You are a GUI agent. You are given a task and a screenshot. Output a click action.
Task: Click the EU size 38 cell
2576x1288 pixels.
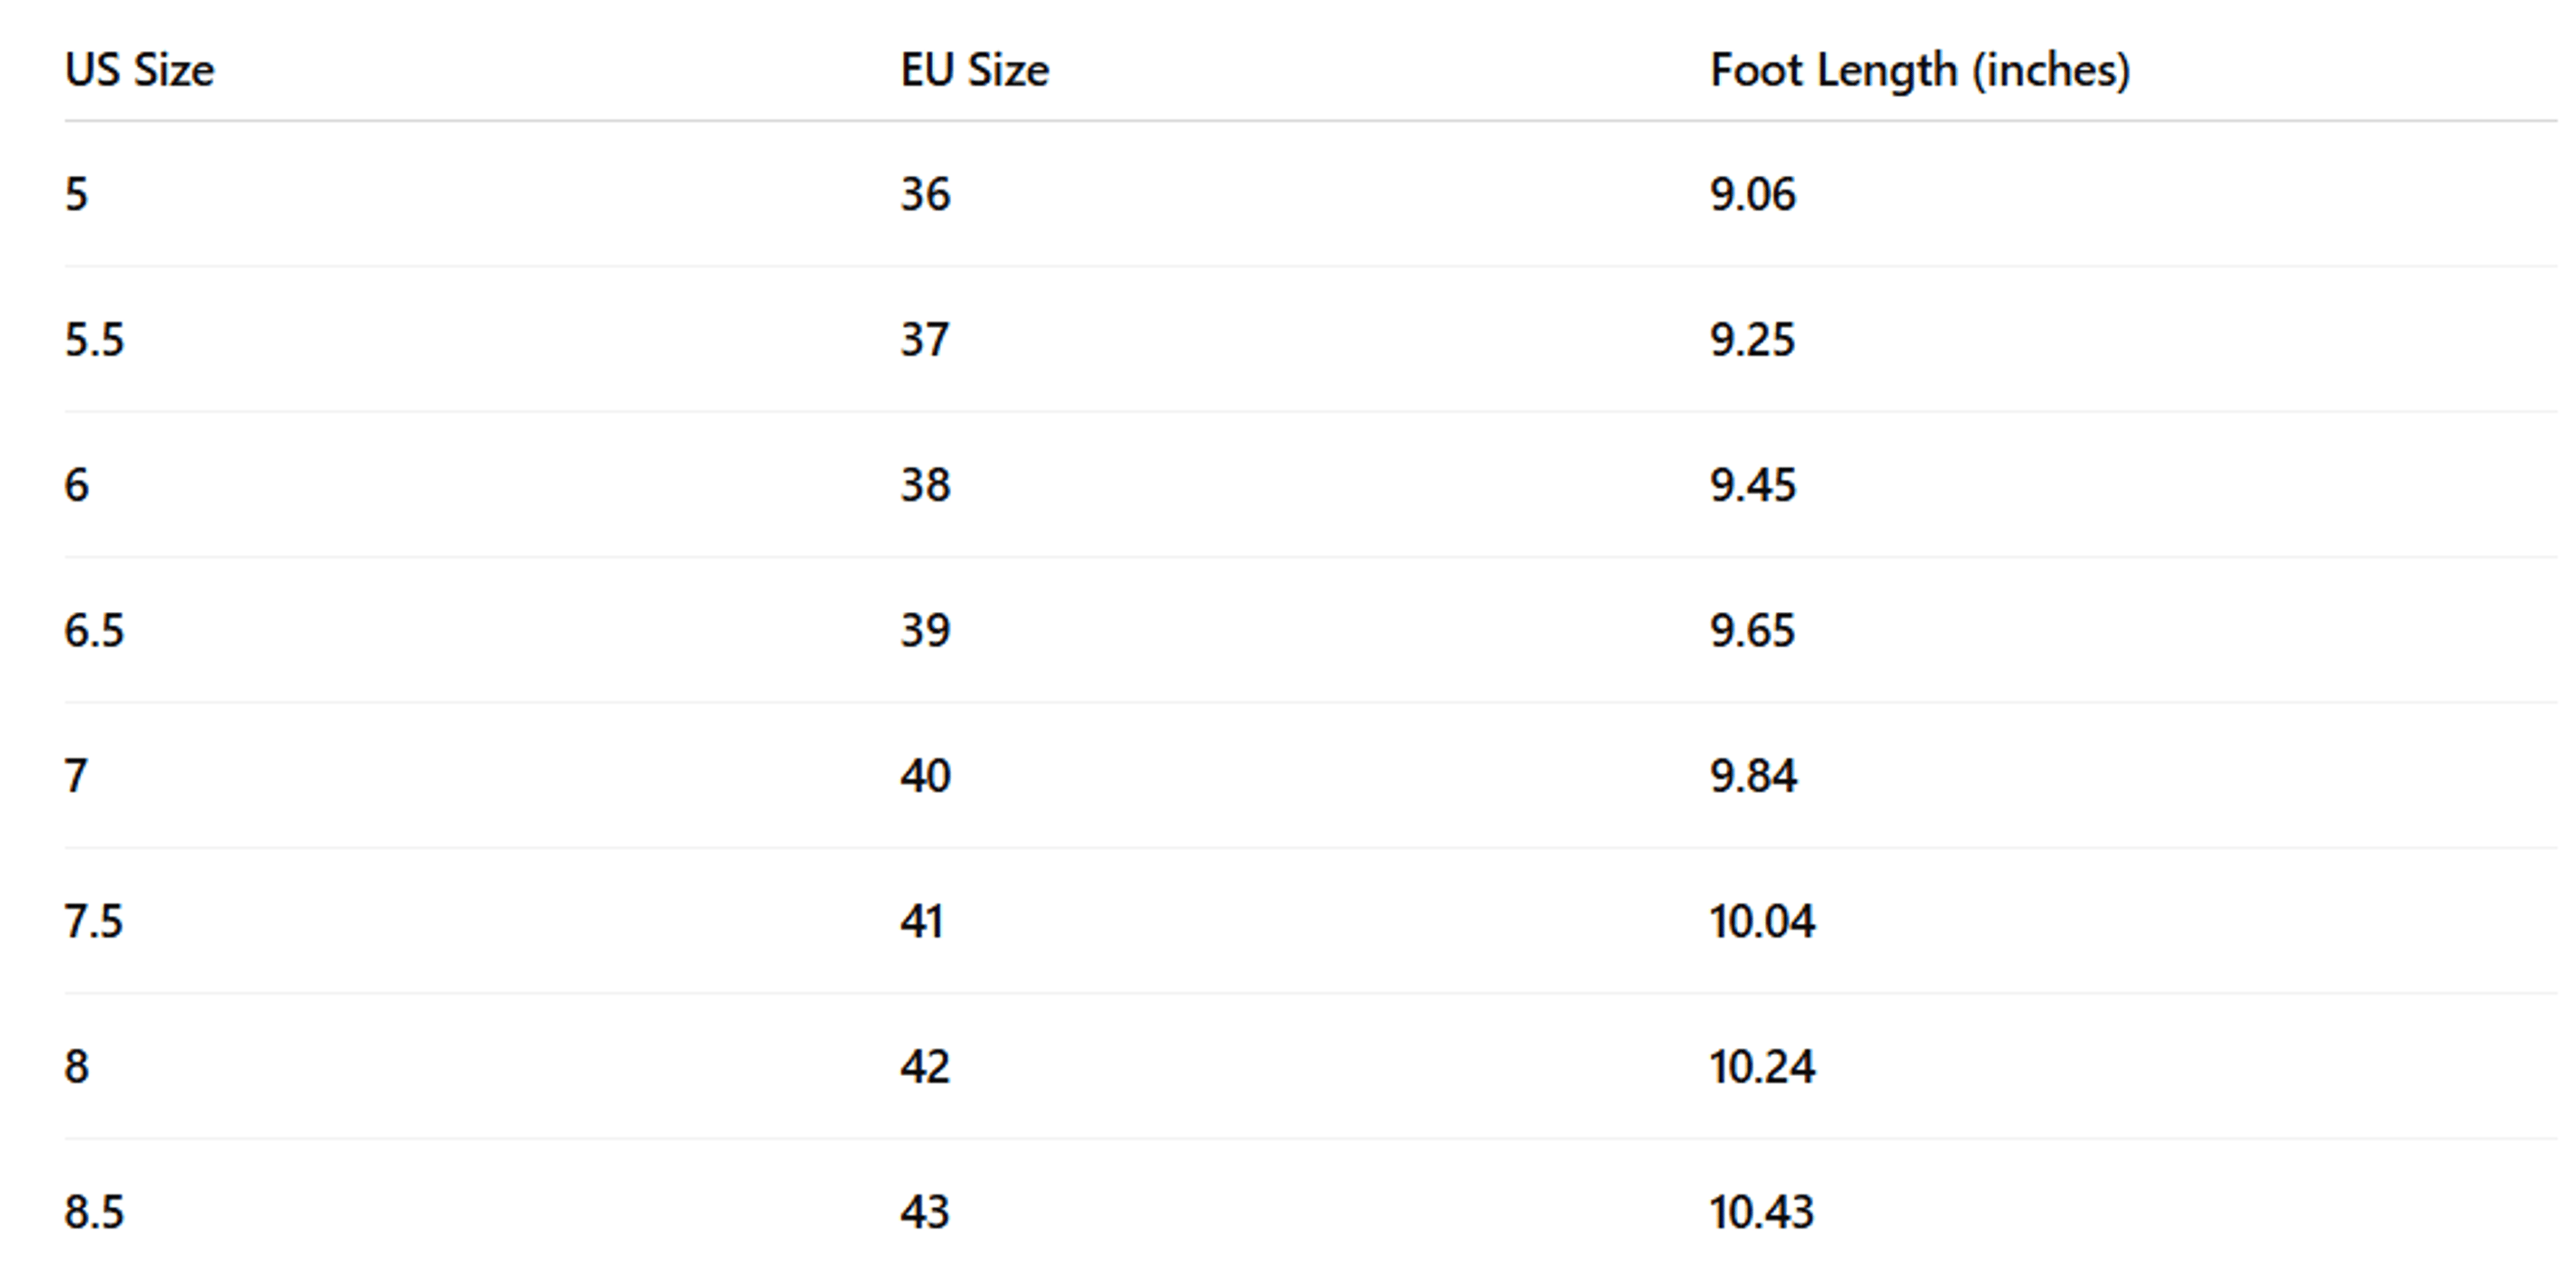point(925,485)
